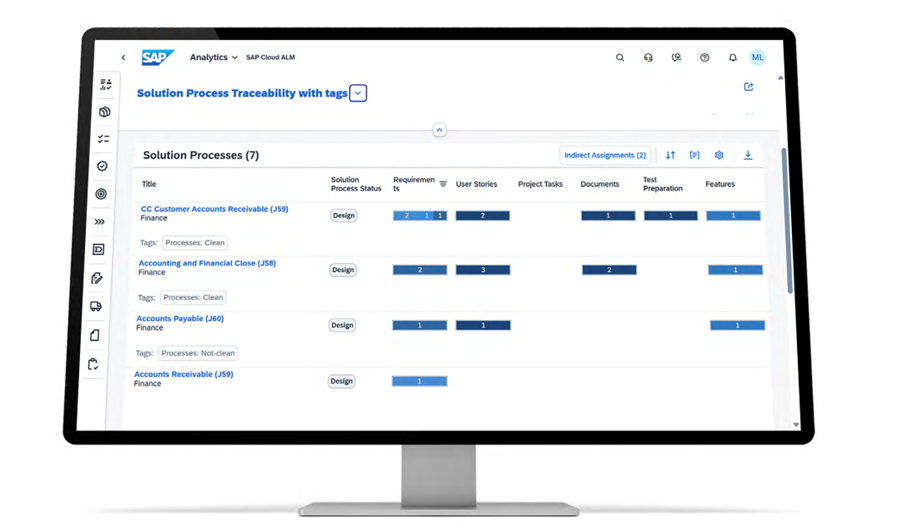
Task: Open the sidebar checklist tasks icon
Action: (x=104, y=139)
